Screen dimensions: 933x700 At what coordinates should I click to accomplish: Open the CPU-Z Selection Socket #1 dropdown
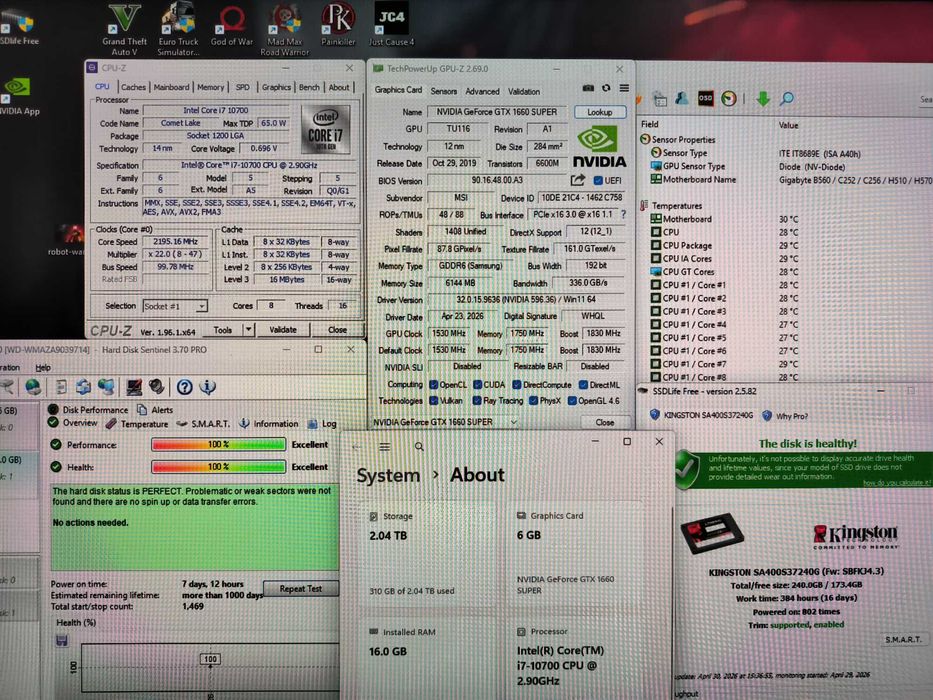[x=175, y=306]
